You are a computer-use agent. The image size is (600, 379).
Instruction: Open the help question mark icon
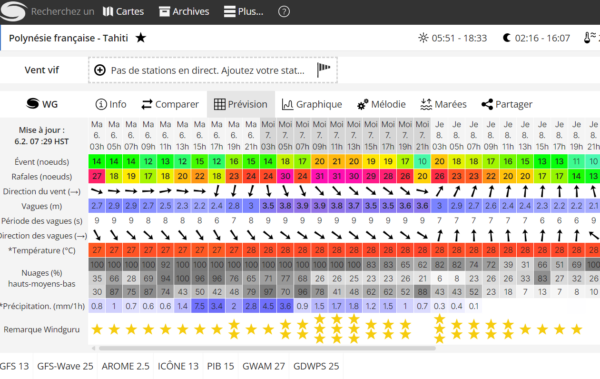pos(284,11)
